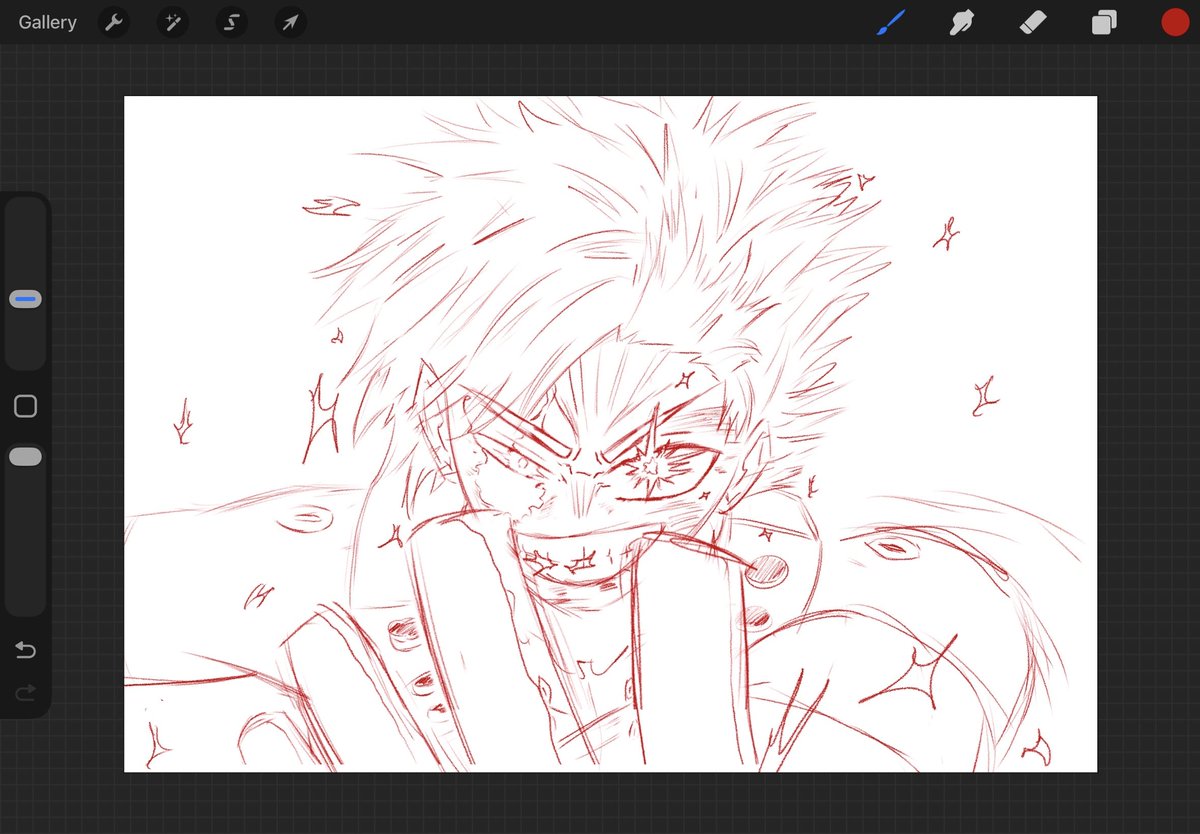Adjust the brush size slider

[x=25, y=297]
